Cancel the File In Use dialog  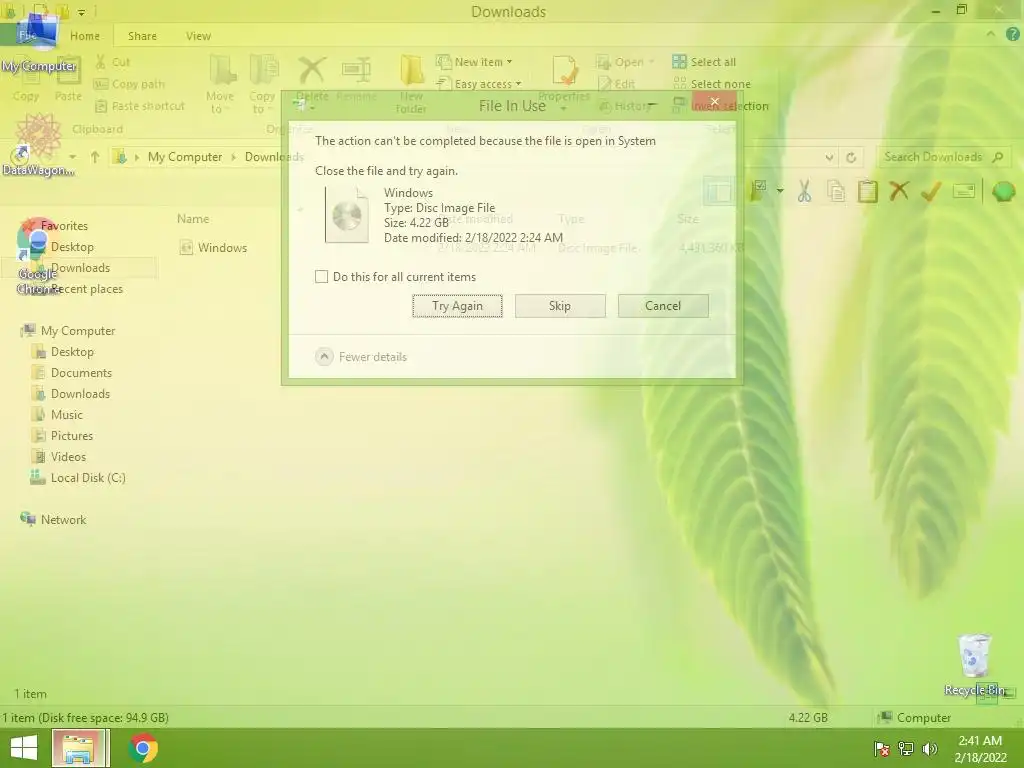click(663, 306)
